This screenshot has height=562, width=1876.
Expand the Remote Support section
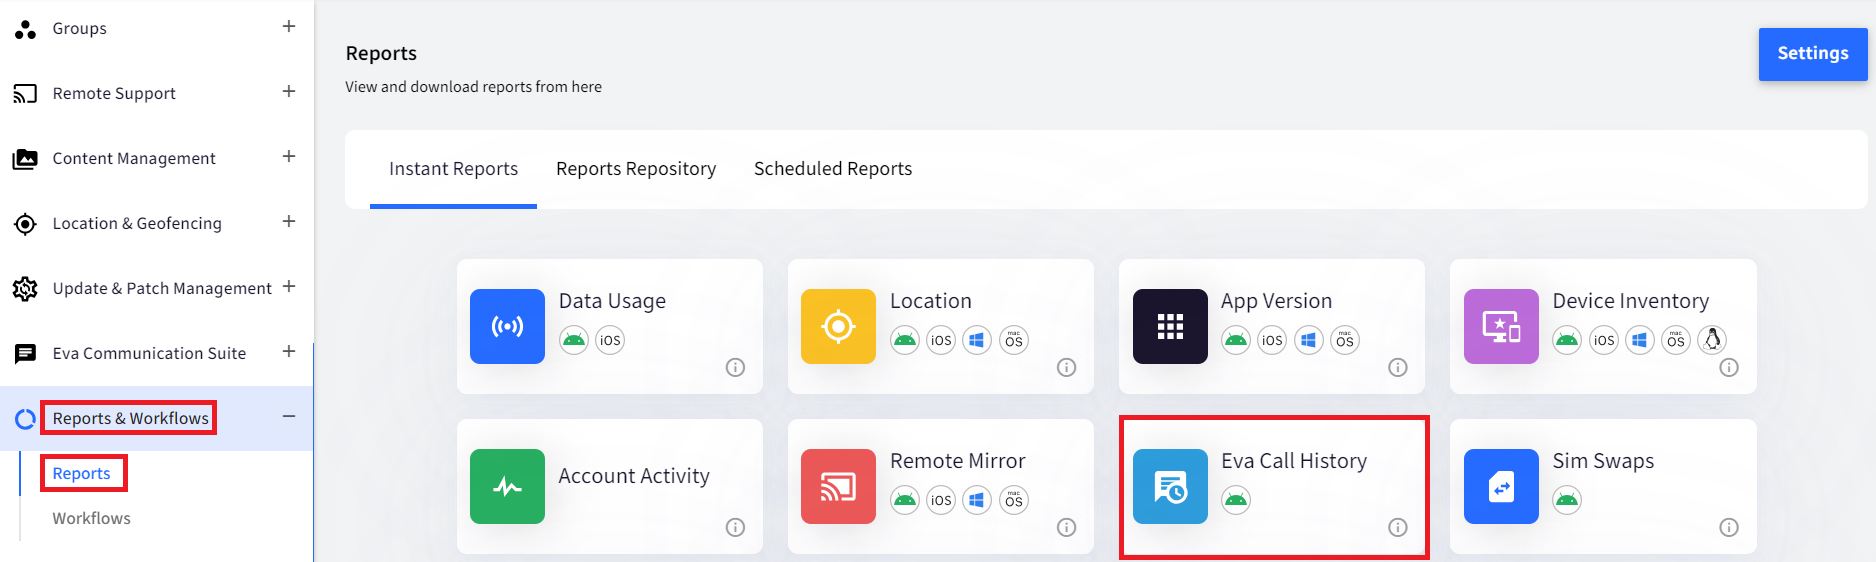pyautogui.click(x=289, y=91)
